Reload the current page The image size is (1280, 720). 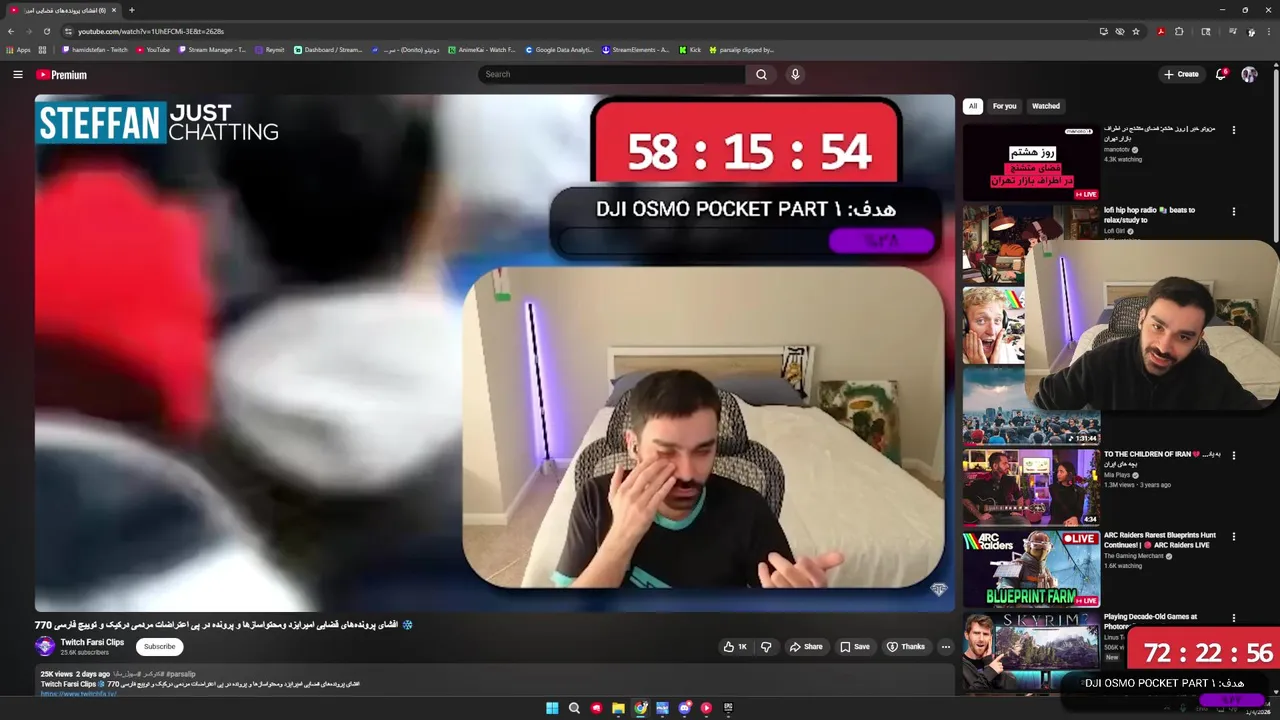[46, 31]
